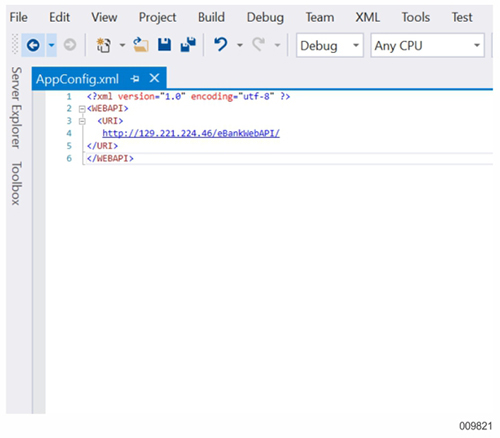Open the Server Explorer side panel
Viewport: 500px width, 438px height.
click(16, 108)
